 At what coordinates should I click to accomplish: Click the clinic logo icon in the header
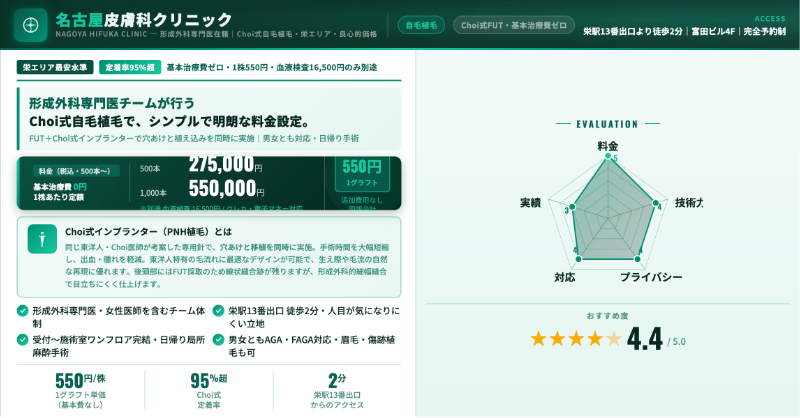click(x=31, y=25)
